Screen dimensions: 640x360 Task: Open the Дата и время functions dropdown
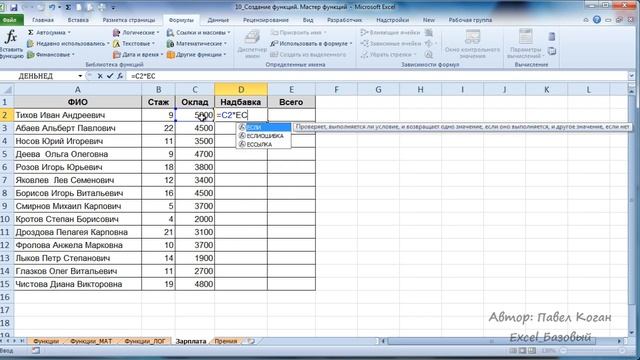162,54
